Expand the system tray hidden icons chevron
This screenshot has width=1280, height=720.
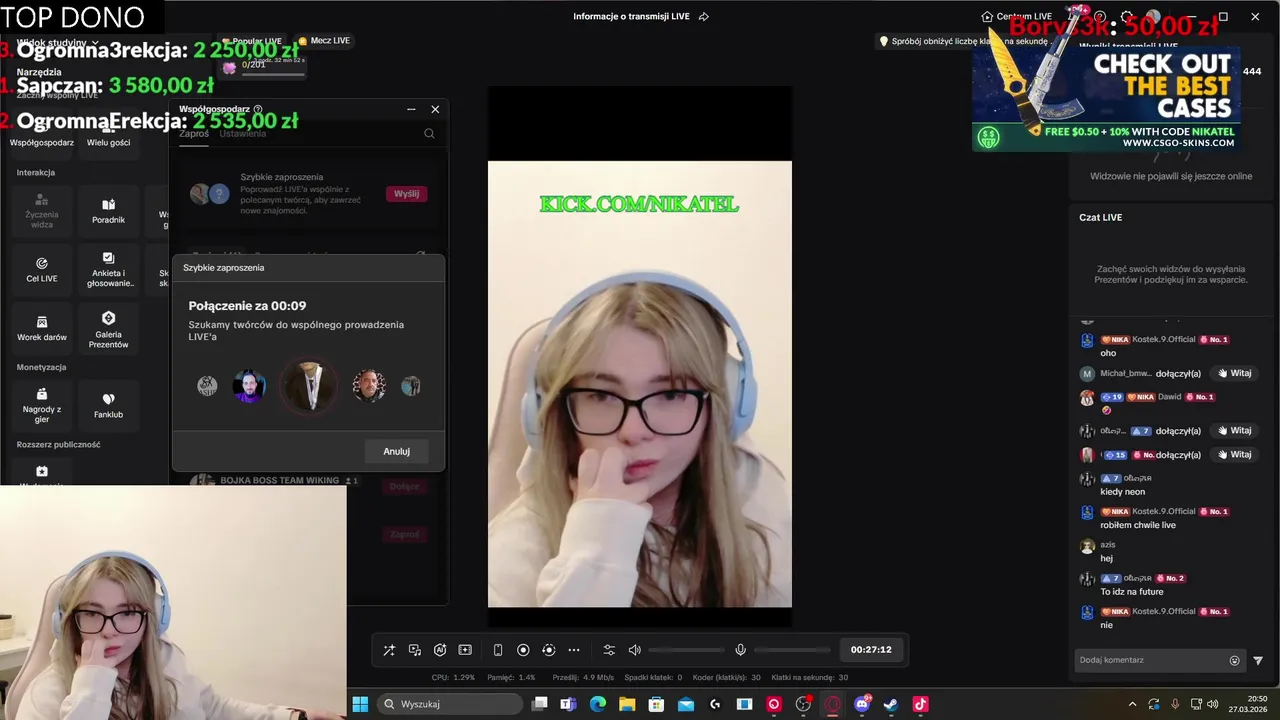click(x=1132, y=704)
